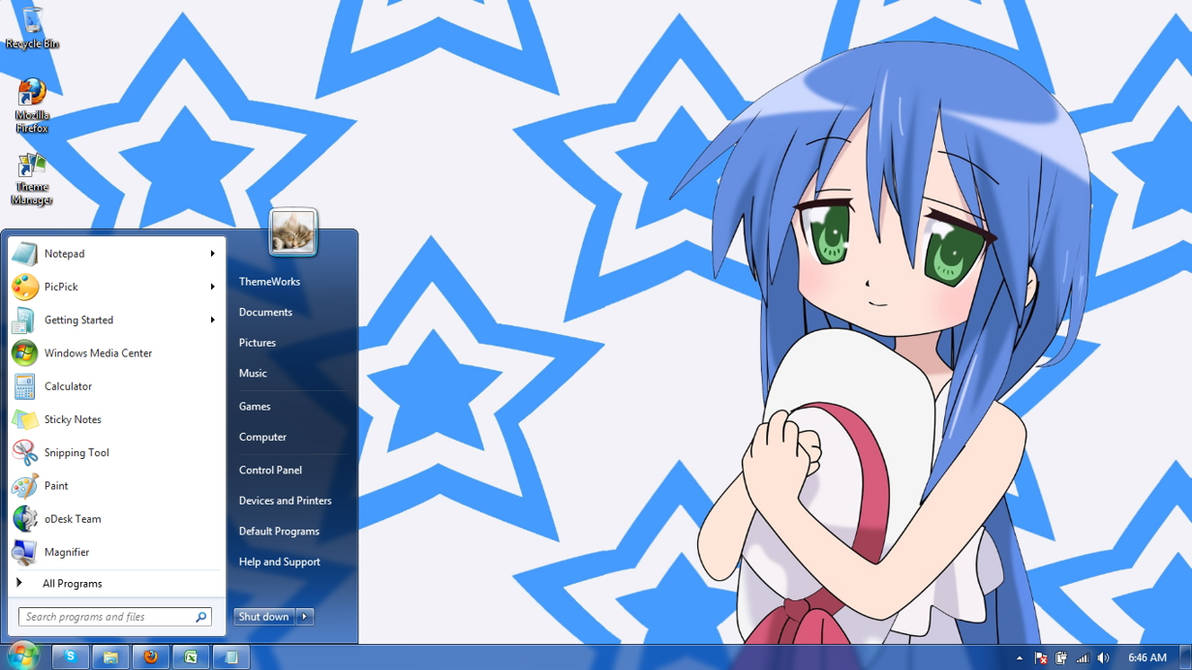Launch Excel from the taskbar
The image size is (1192, 670).
[x=190, y=657]
